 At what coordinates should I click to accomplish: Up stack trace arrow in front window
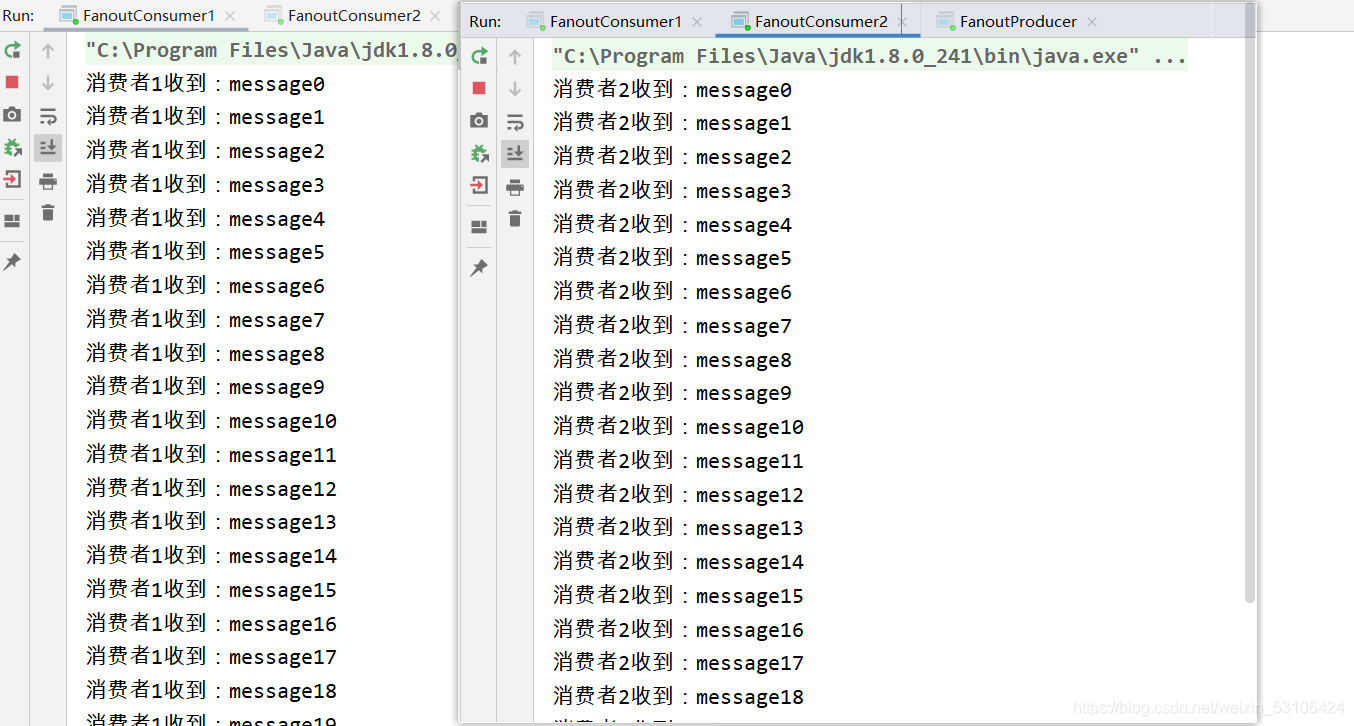pos(515,56)
